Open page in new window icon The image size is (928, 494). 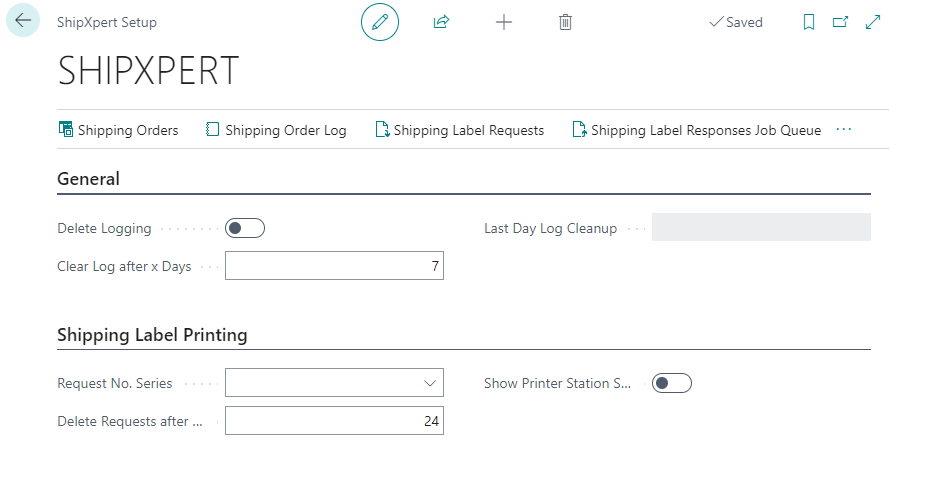pos(840,22)
